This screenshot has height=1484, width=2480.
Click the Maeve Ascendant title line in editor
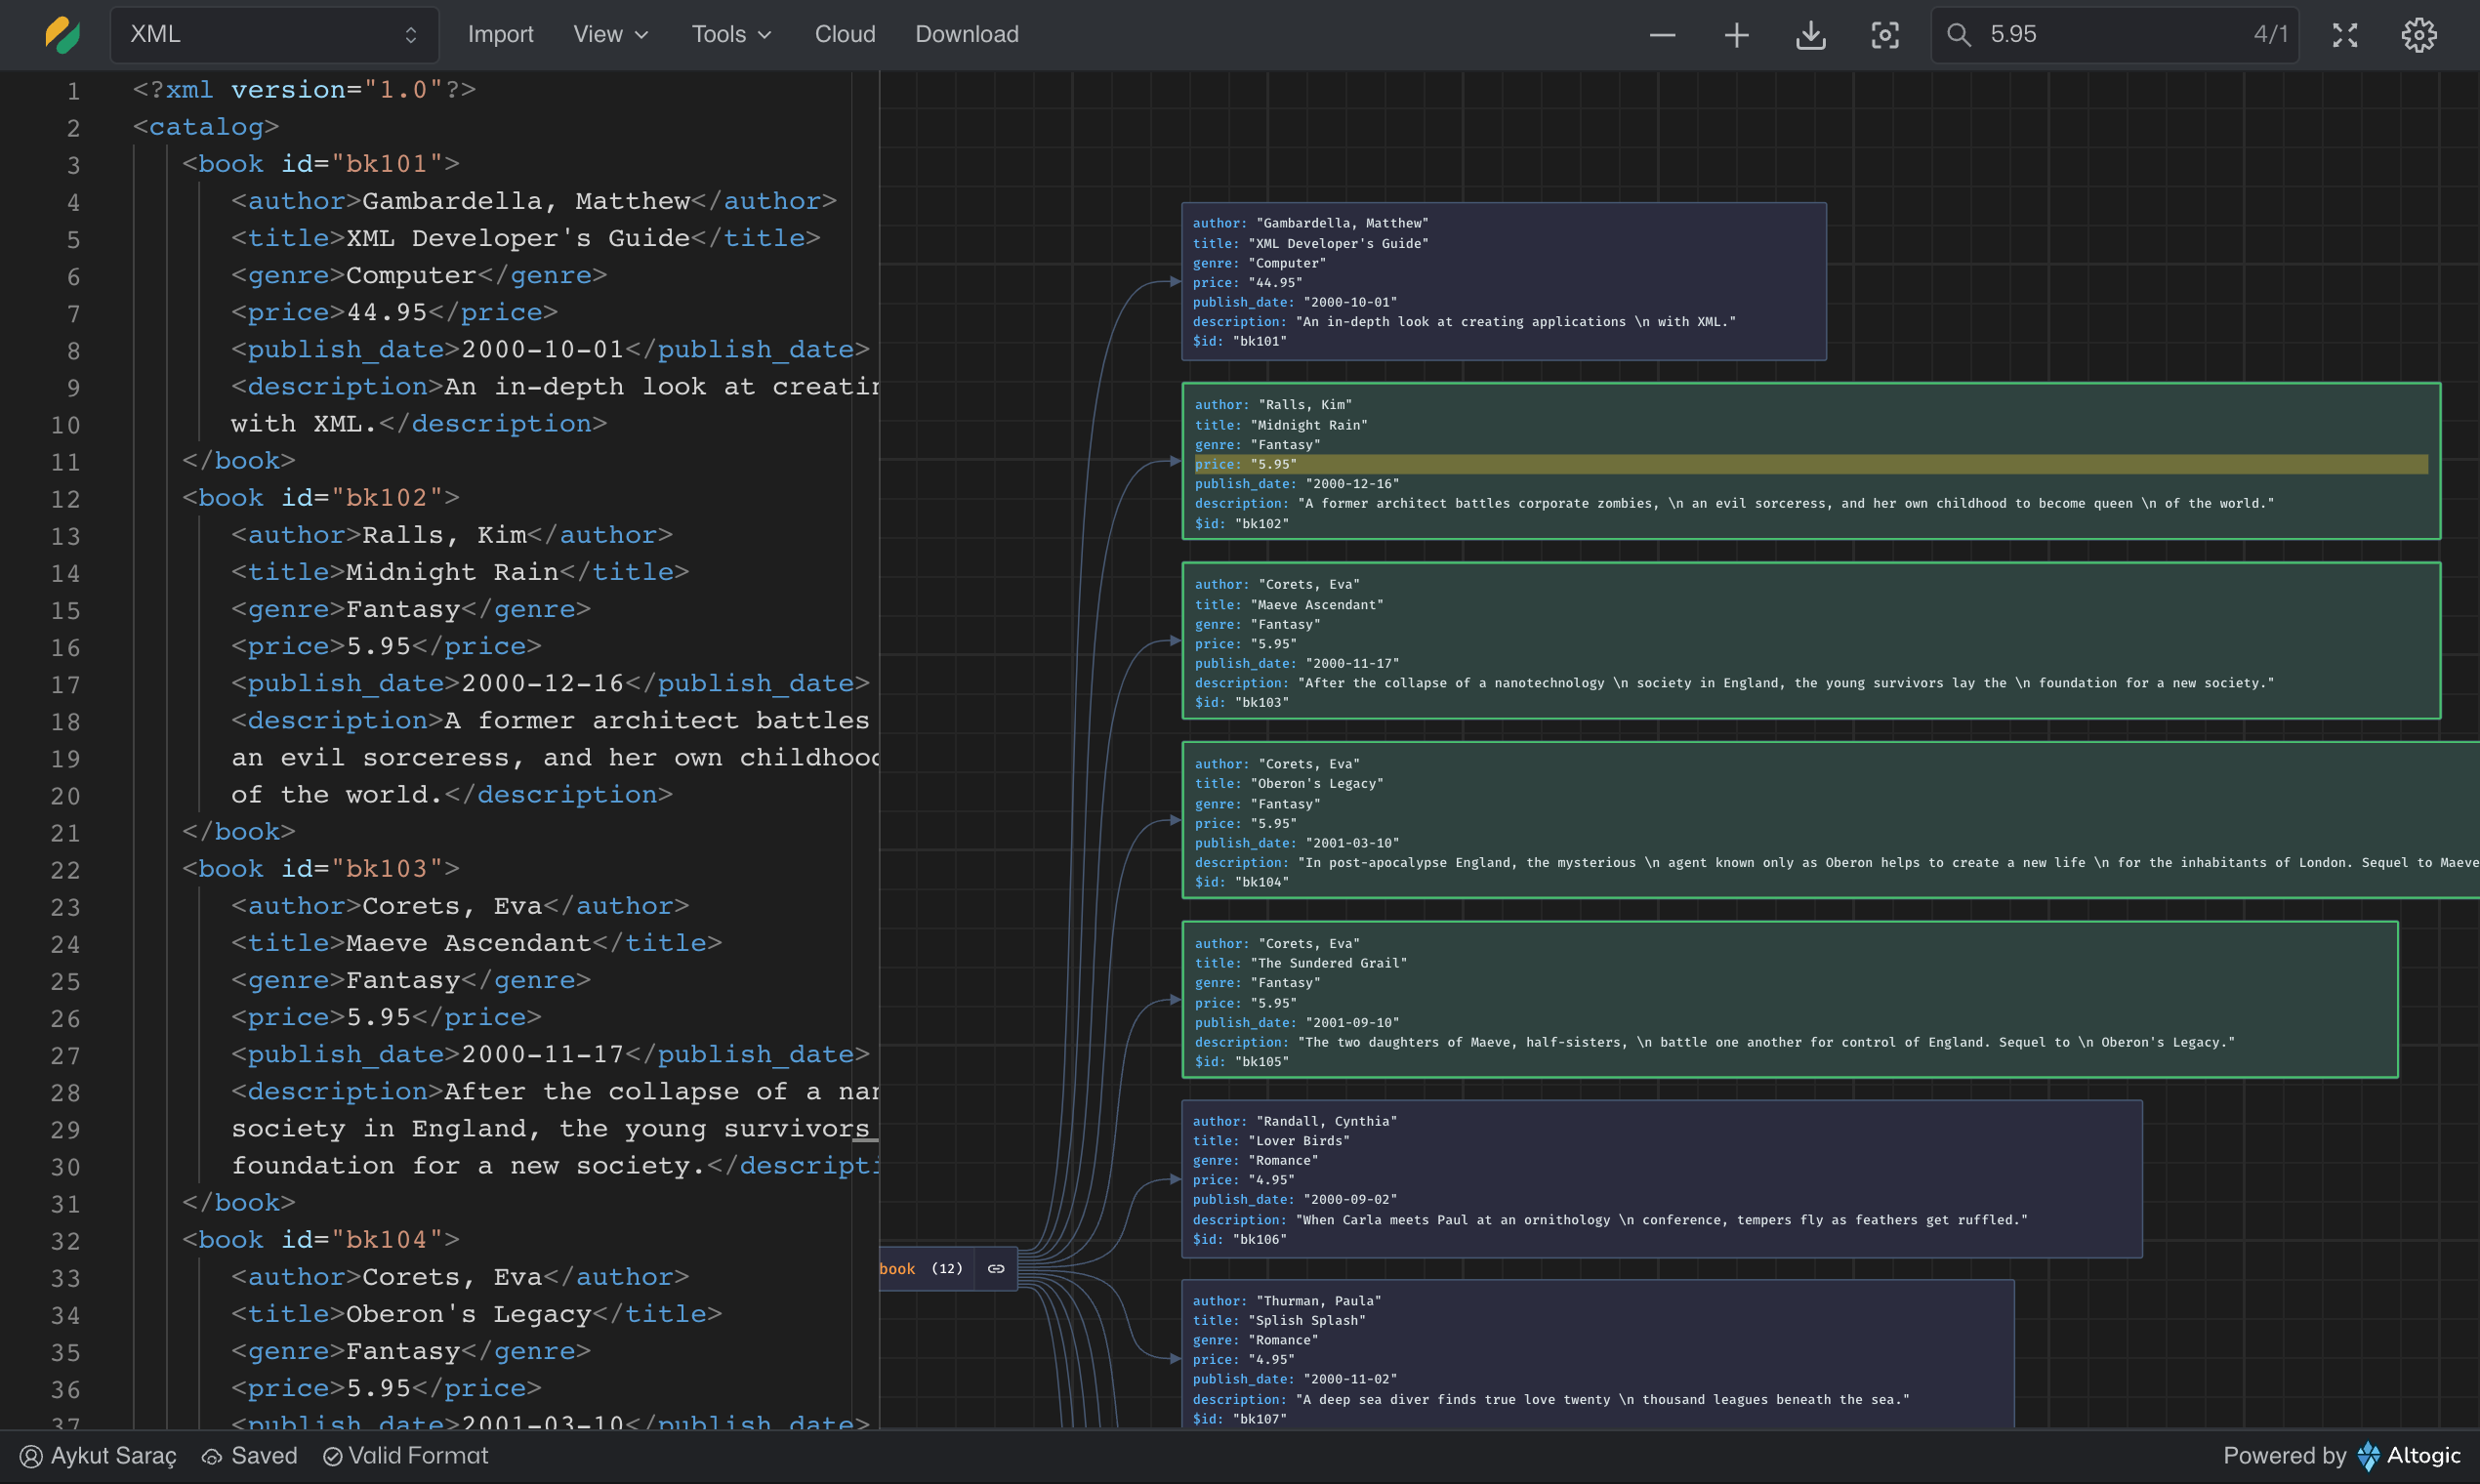coord(476,943)
